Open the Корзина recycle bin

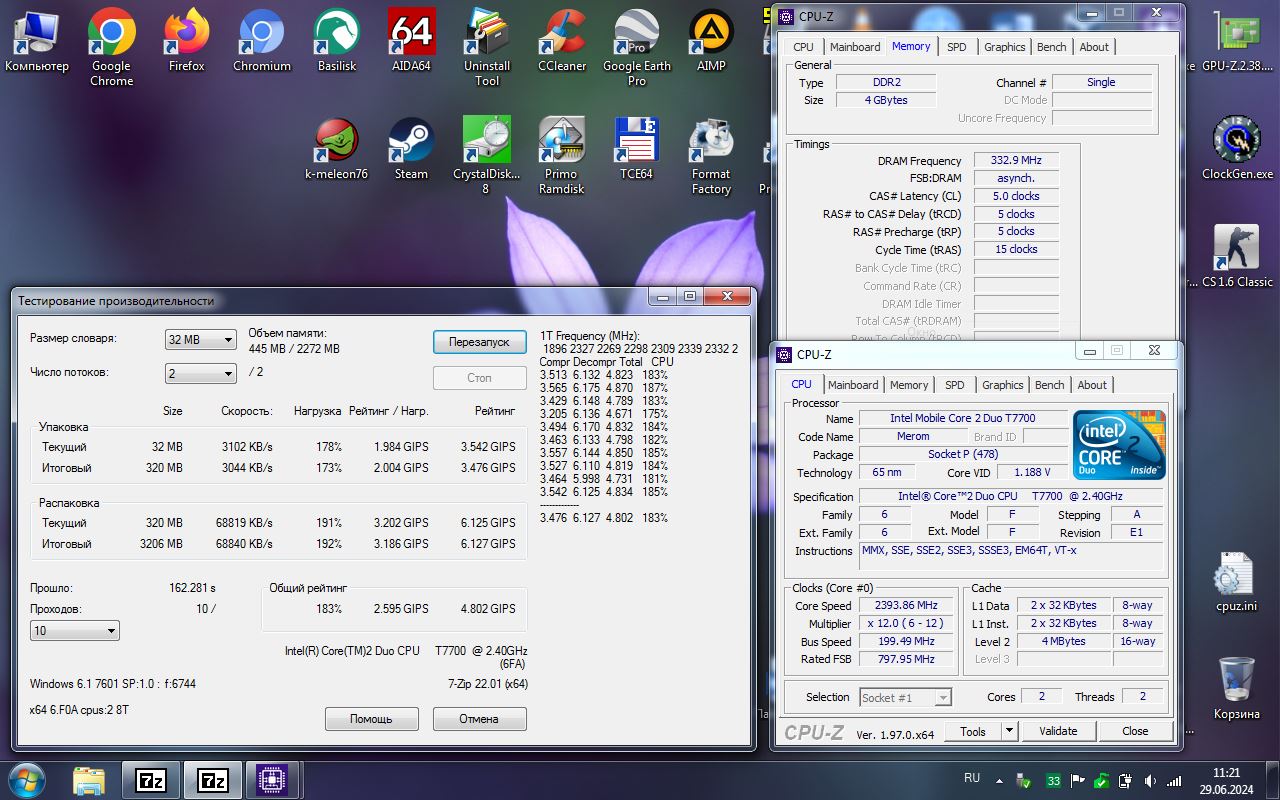(x=1237, y=688)
